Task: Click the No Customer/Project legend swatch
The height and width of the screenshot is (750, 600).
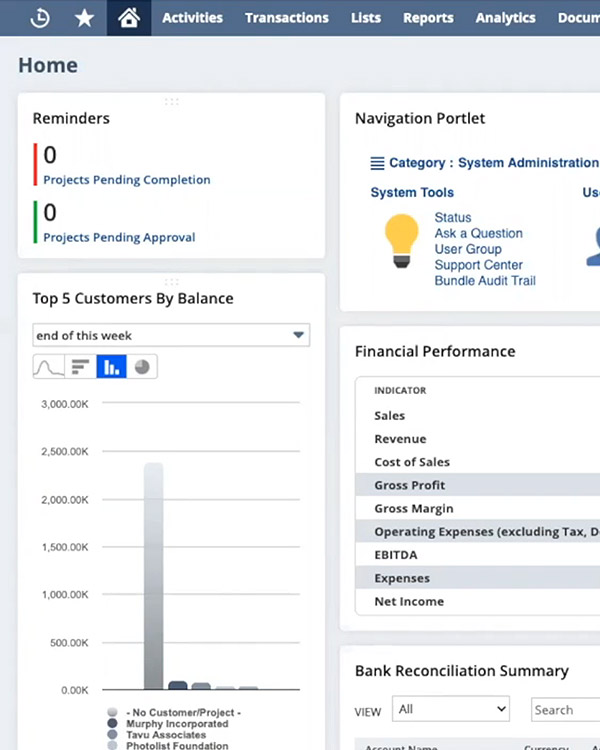Action: click(112, 712)
